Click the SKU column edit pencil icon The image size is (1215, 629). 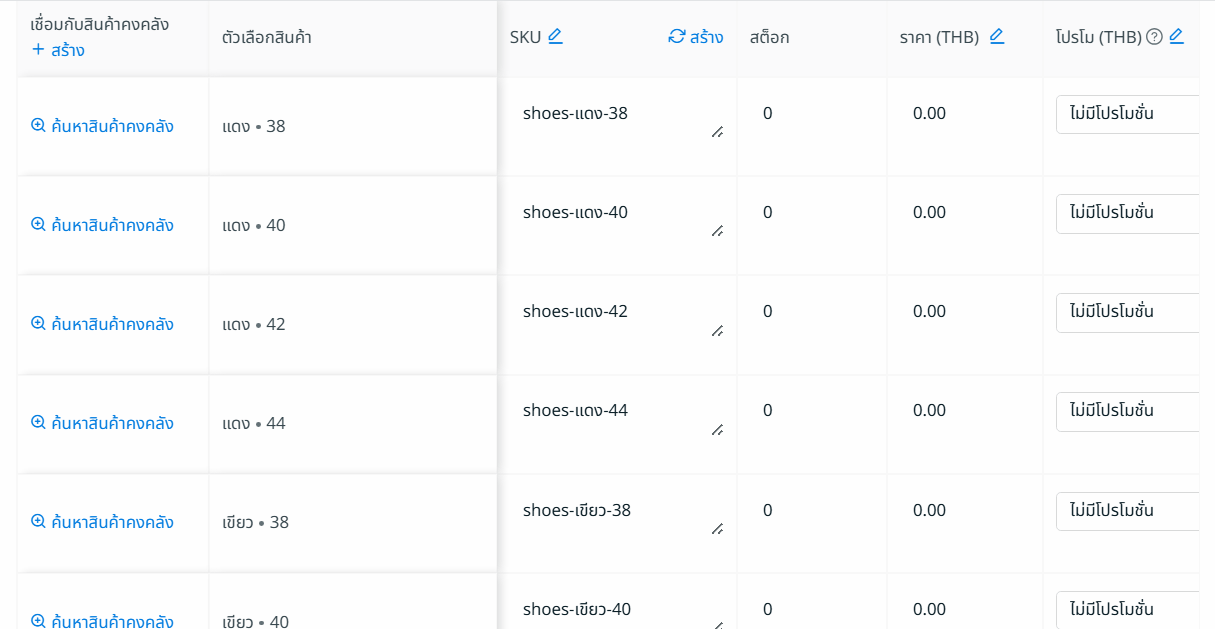(555, 37)
